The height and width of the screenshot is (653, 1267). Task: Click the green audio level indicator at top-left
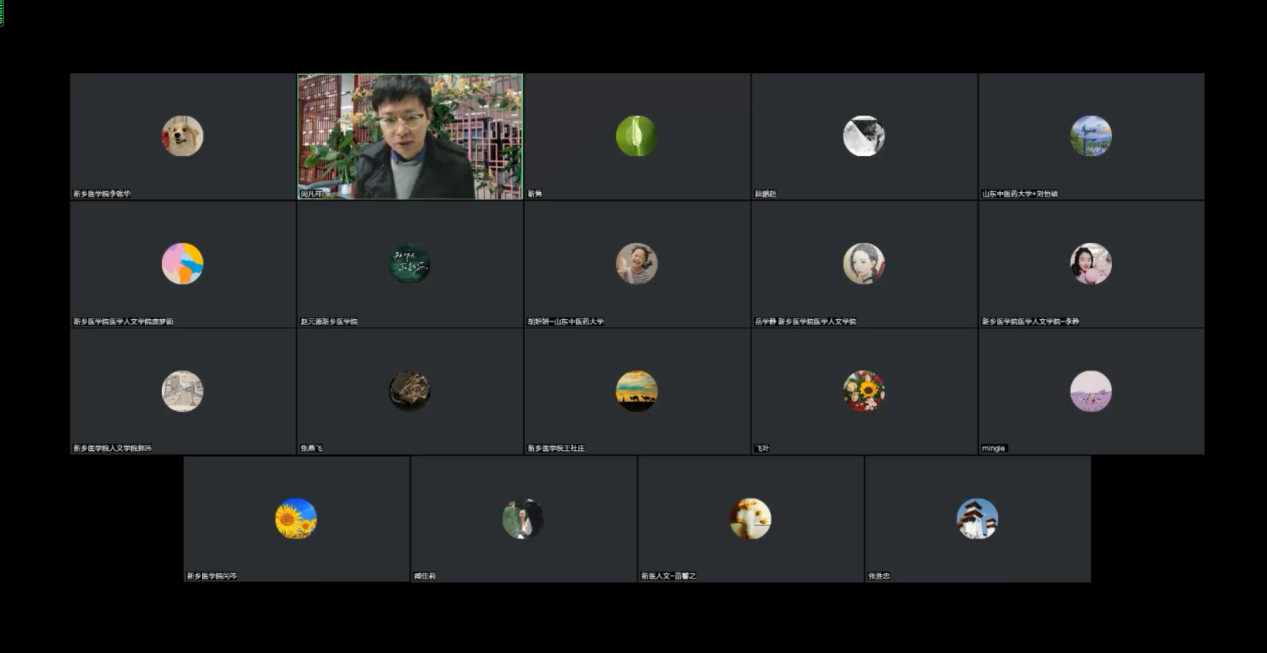click(x=2, y=13)
